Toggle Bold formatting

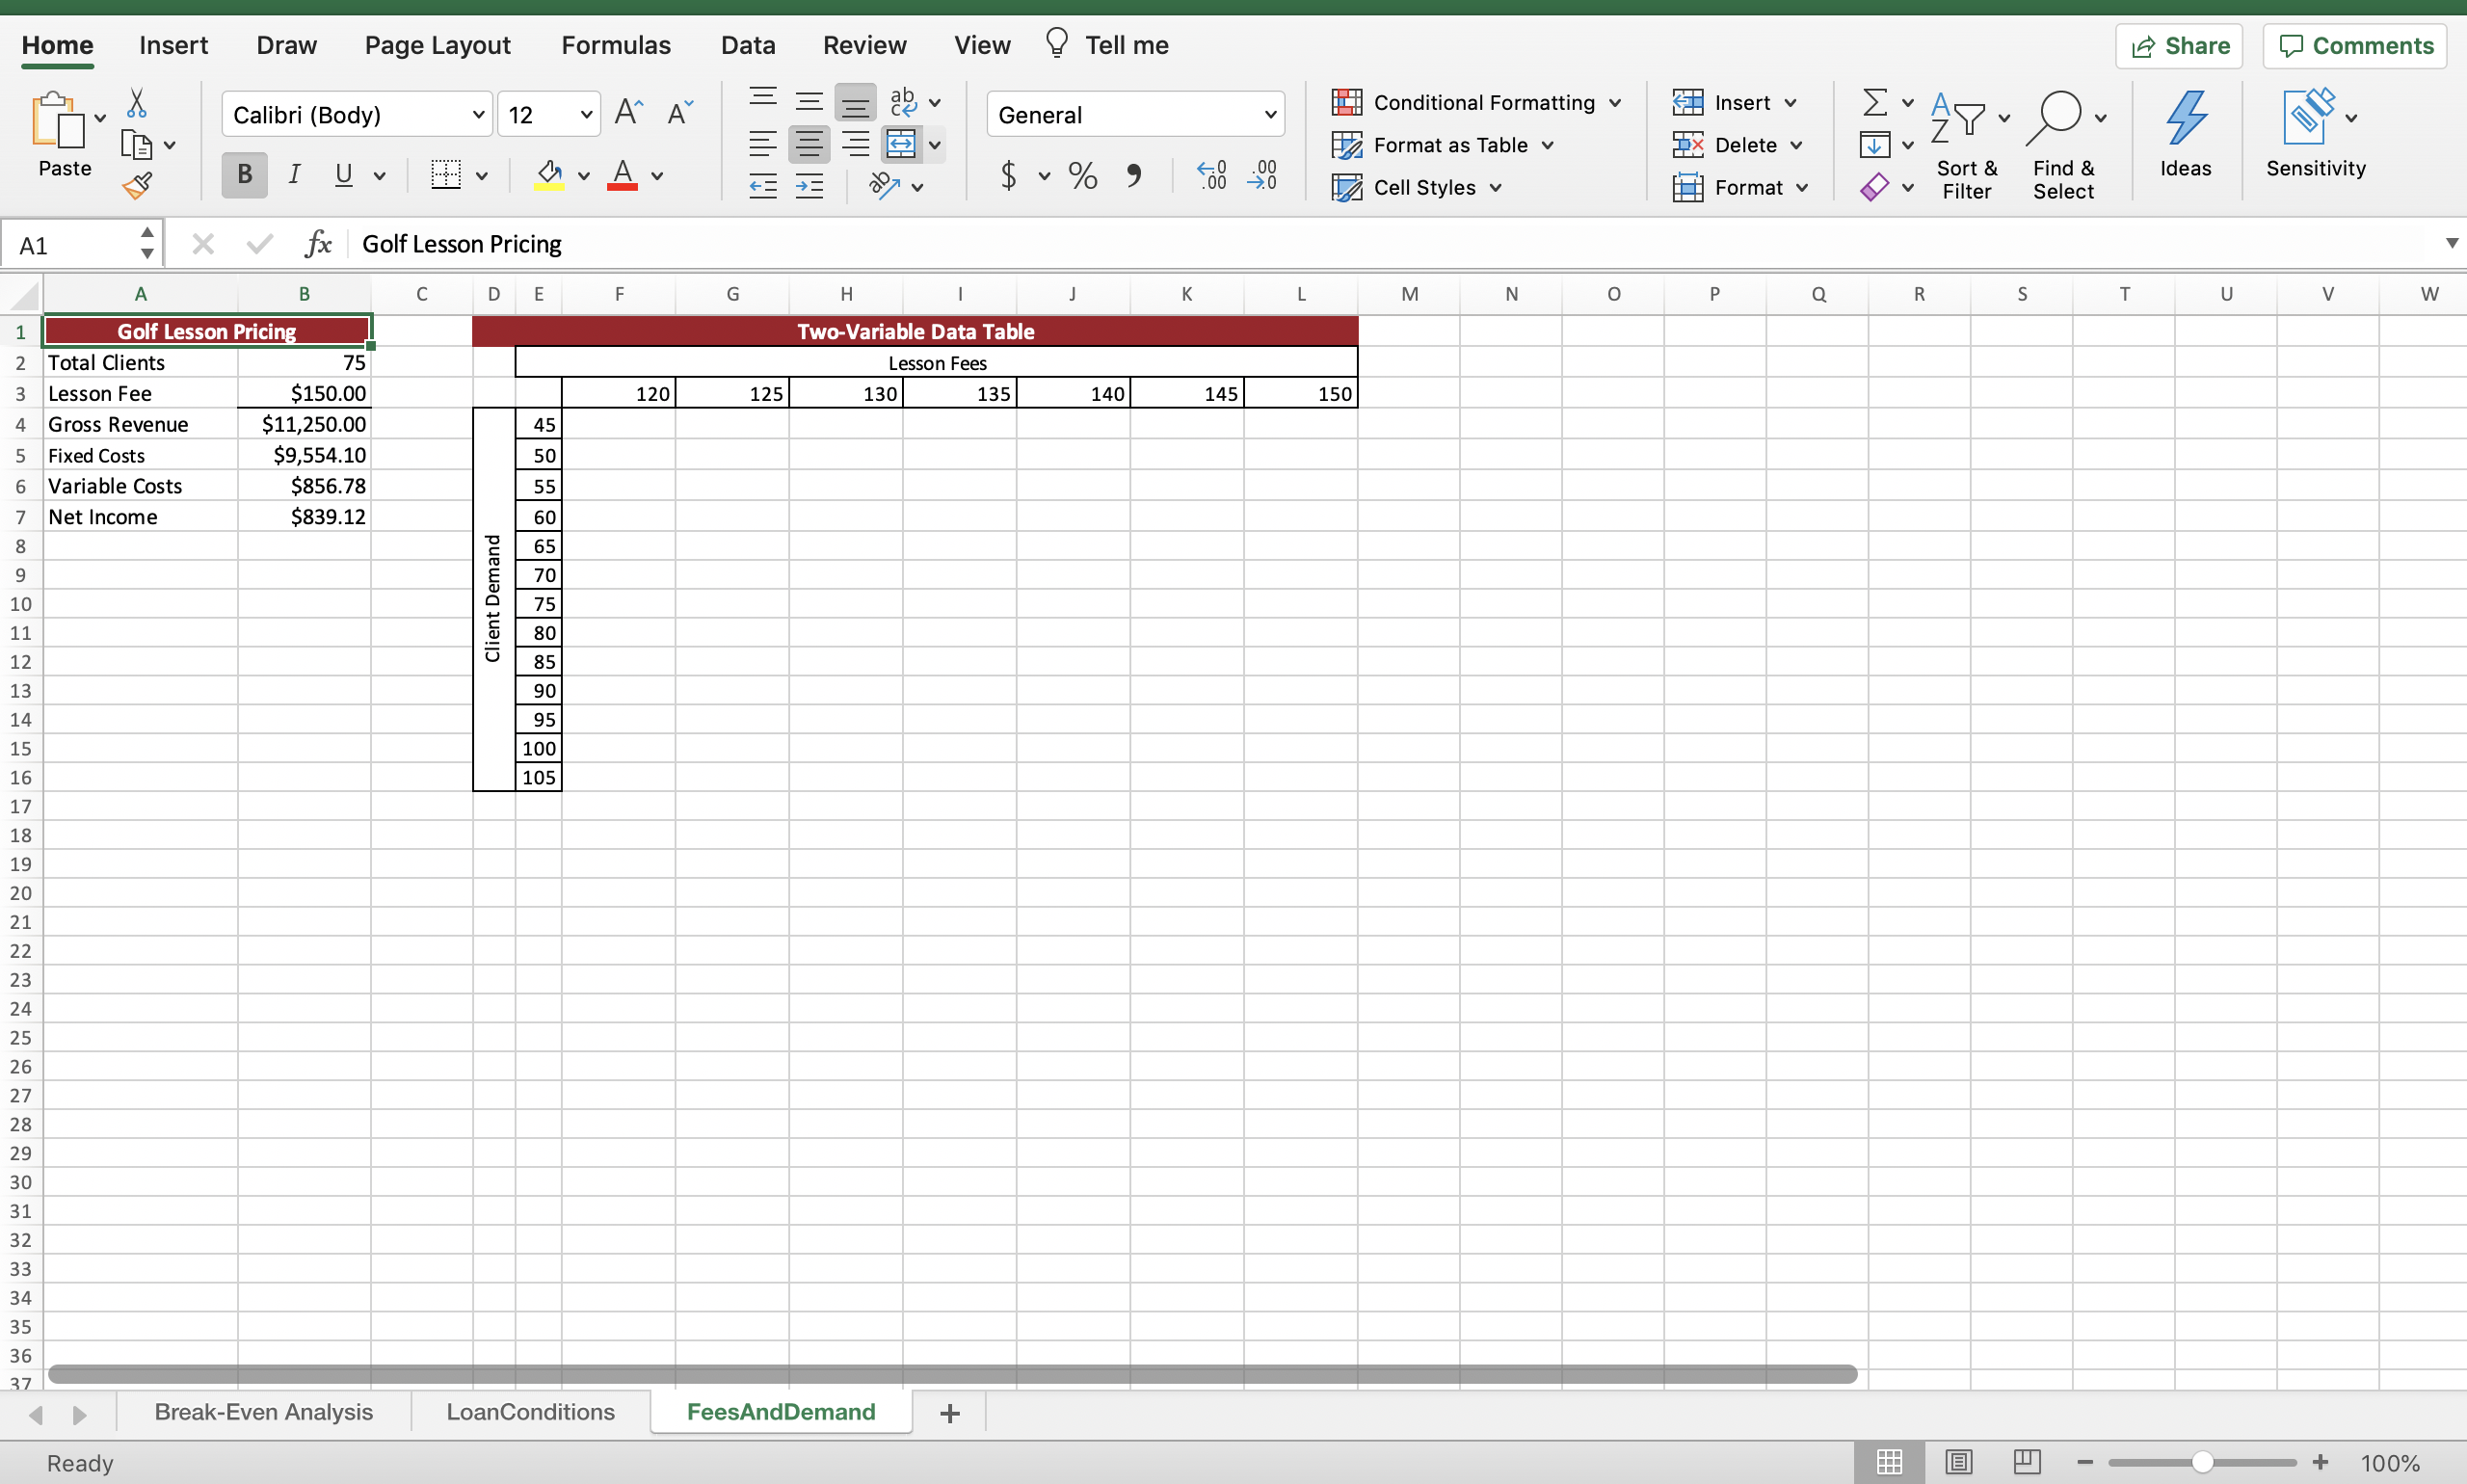click(244, 176)
